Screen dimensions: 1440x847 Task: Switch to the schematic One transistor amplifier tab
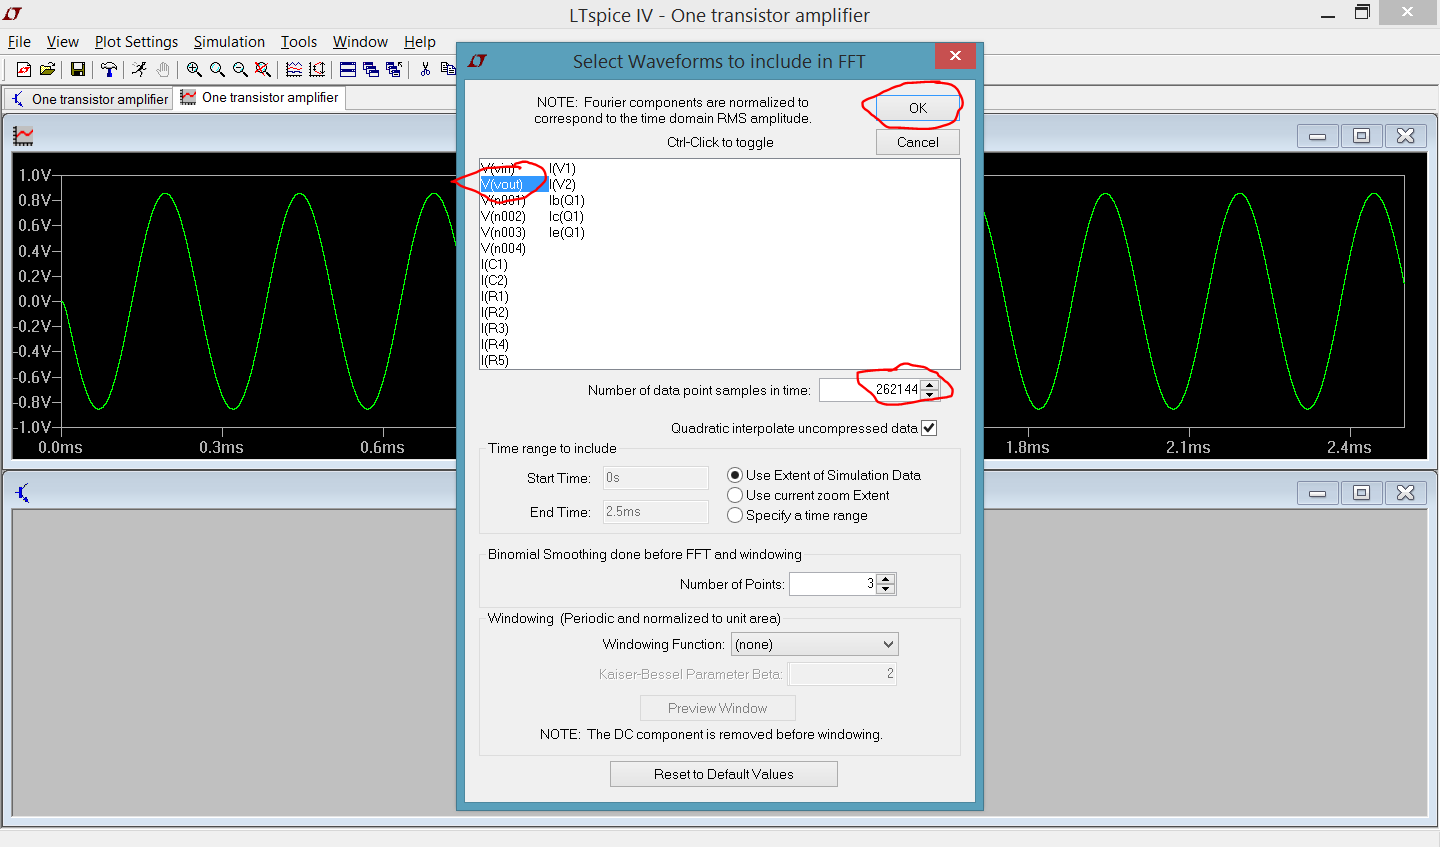(x=89, y=99)
